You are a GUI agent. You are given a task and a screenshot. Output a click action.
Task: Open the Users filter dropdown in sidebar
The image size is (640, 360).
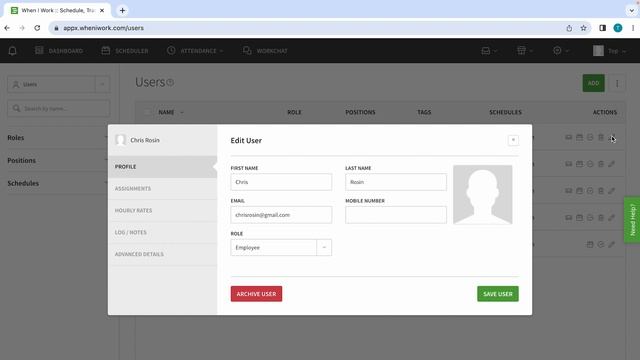tap(58, 84)
